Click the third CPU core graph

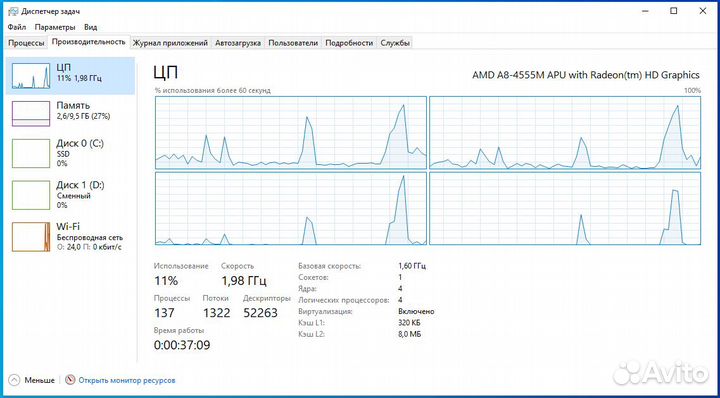pos(291,208)
